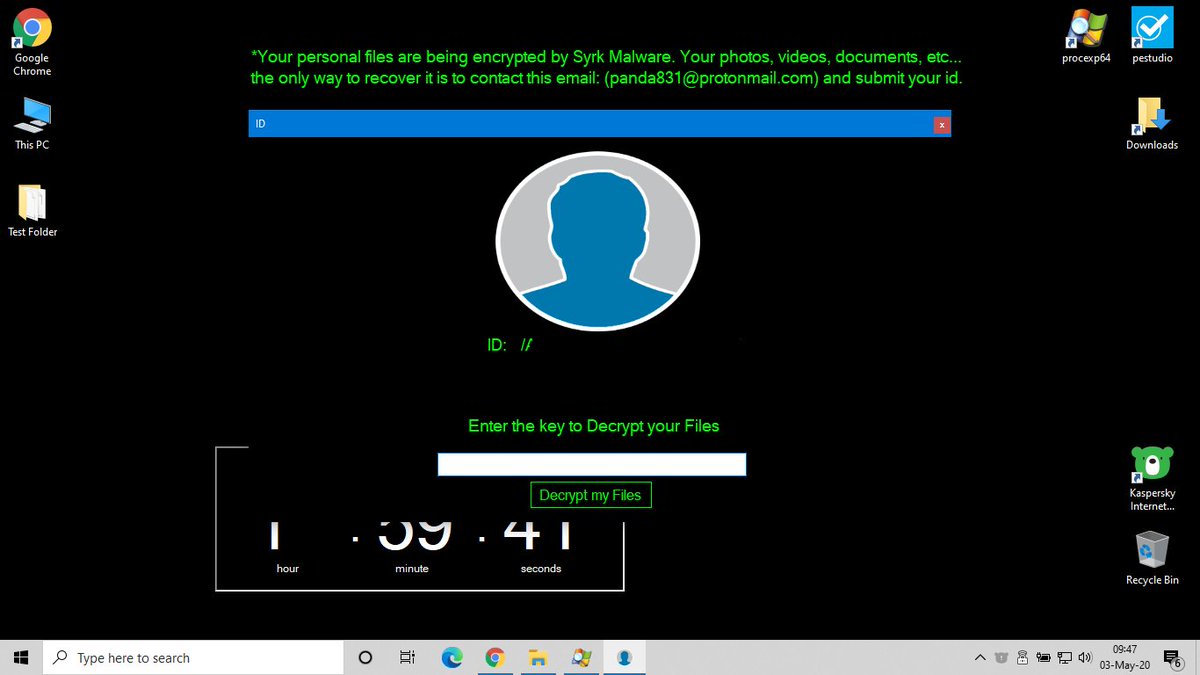This screenshot has width=1200, height=675.
Task: Click the taskbar search box
Action: [194, 657]
